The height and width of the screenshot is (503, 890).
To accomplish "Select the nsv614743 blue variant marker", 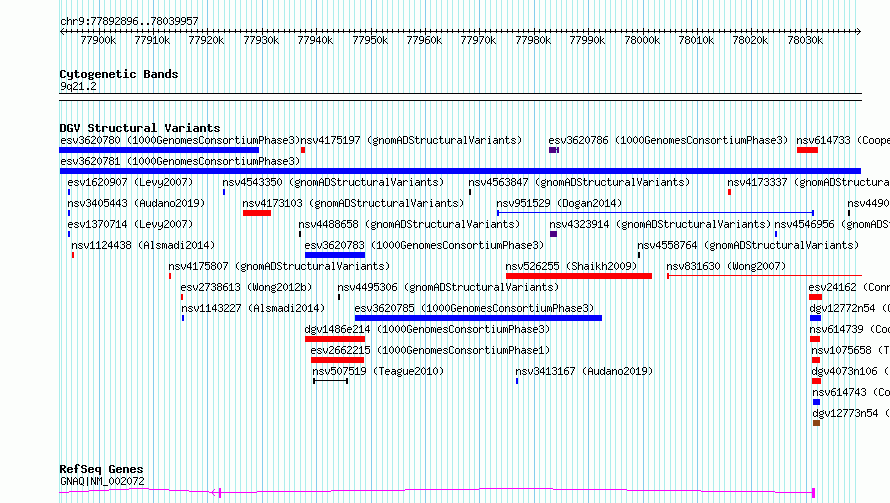I will click(816, 402).
